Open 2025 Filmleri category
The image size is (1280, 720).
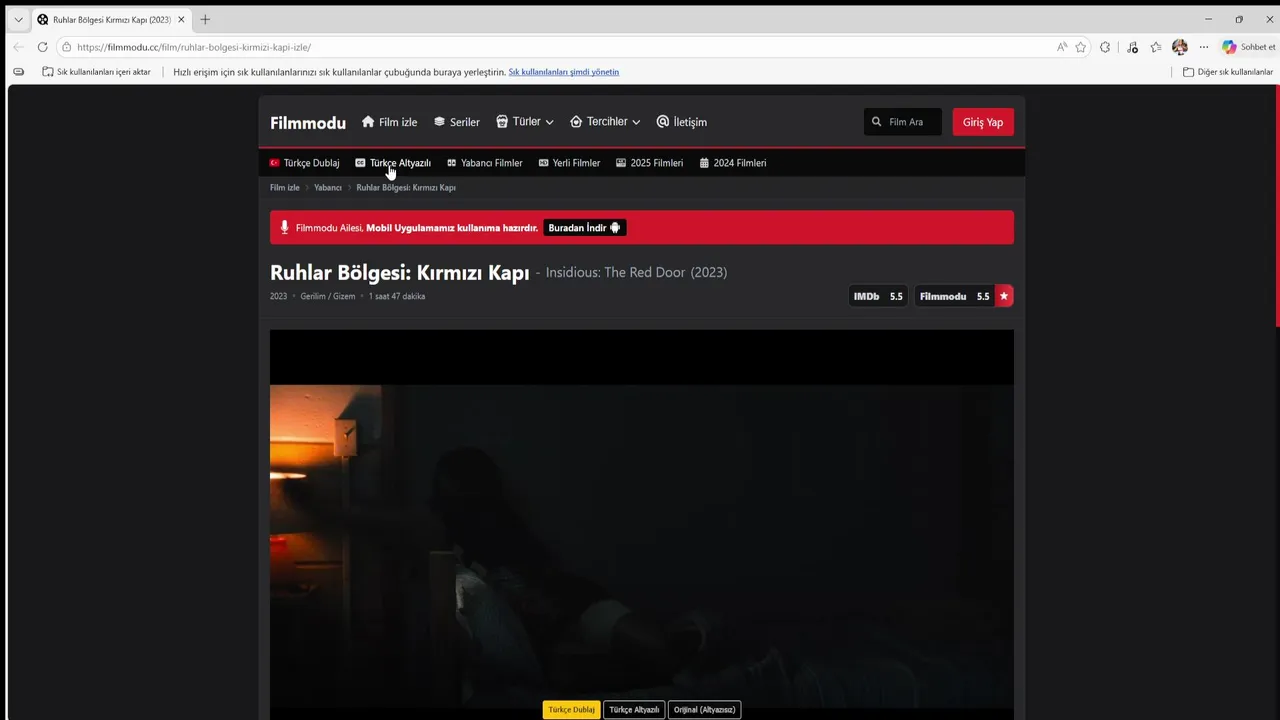pyautogui.click(x=650, y=163)
